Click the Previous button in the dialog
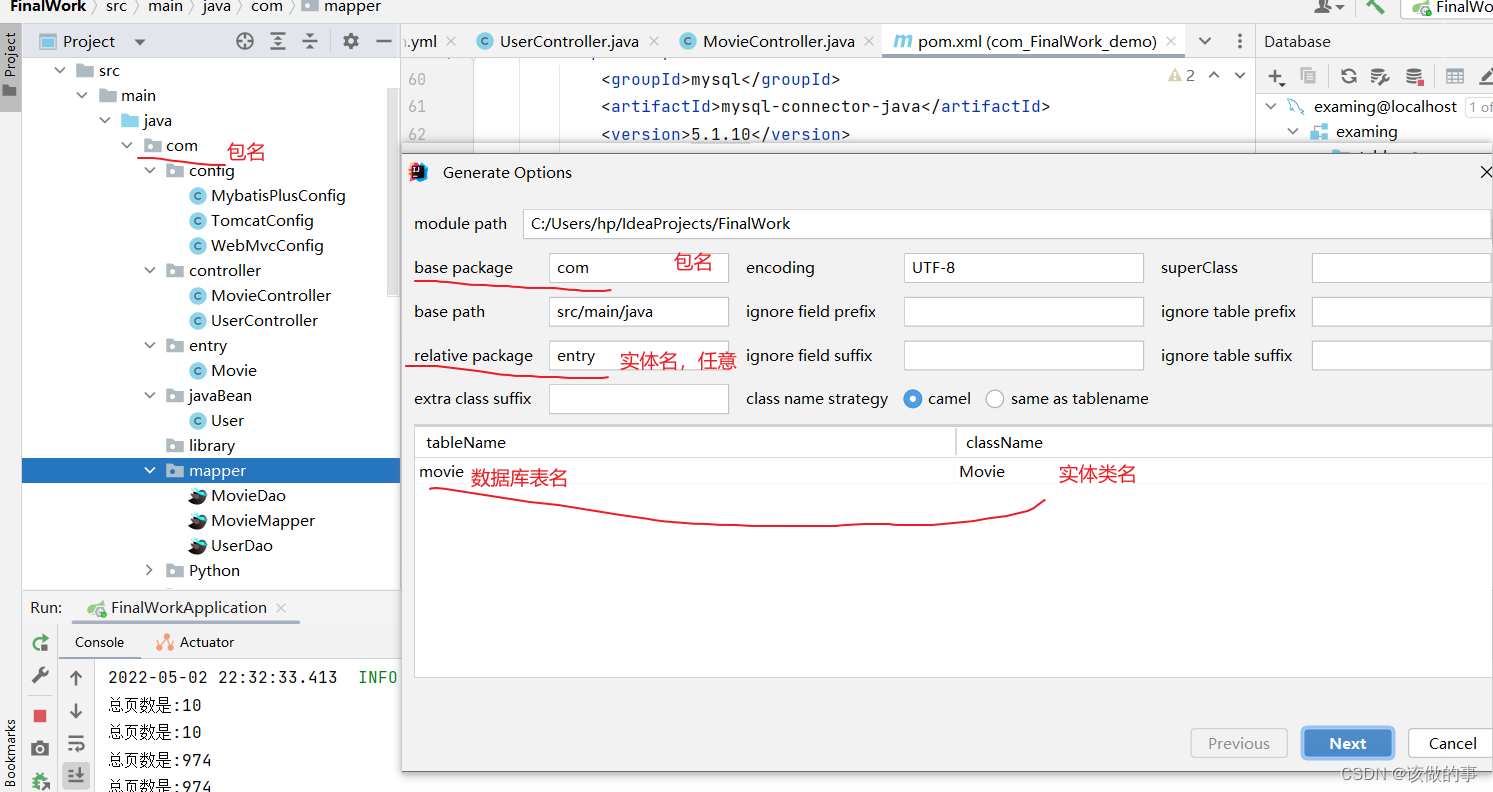This screenshot has width=1493, height=792. click(1238, 743)
